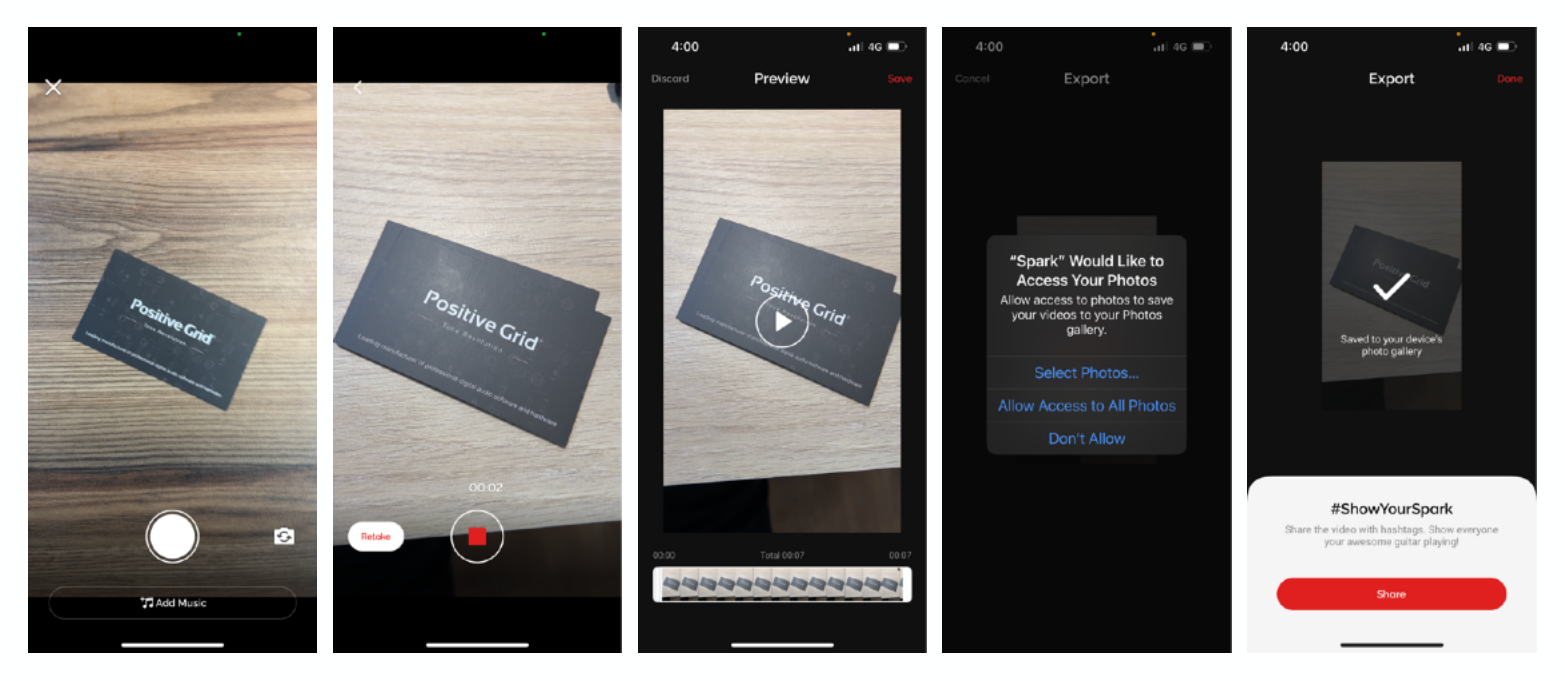
Task: Tap Discard on the Preview screen
Action: coord(670,79)
